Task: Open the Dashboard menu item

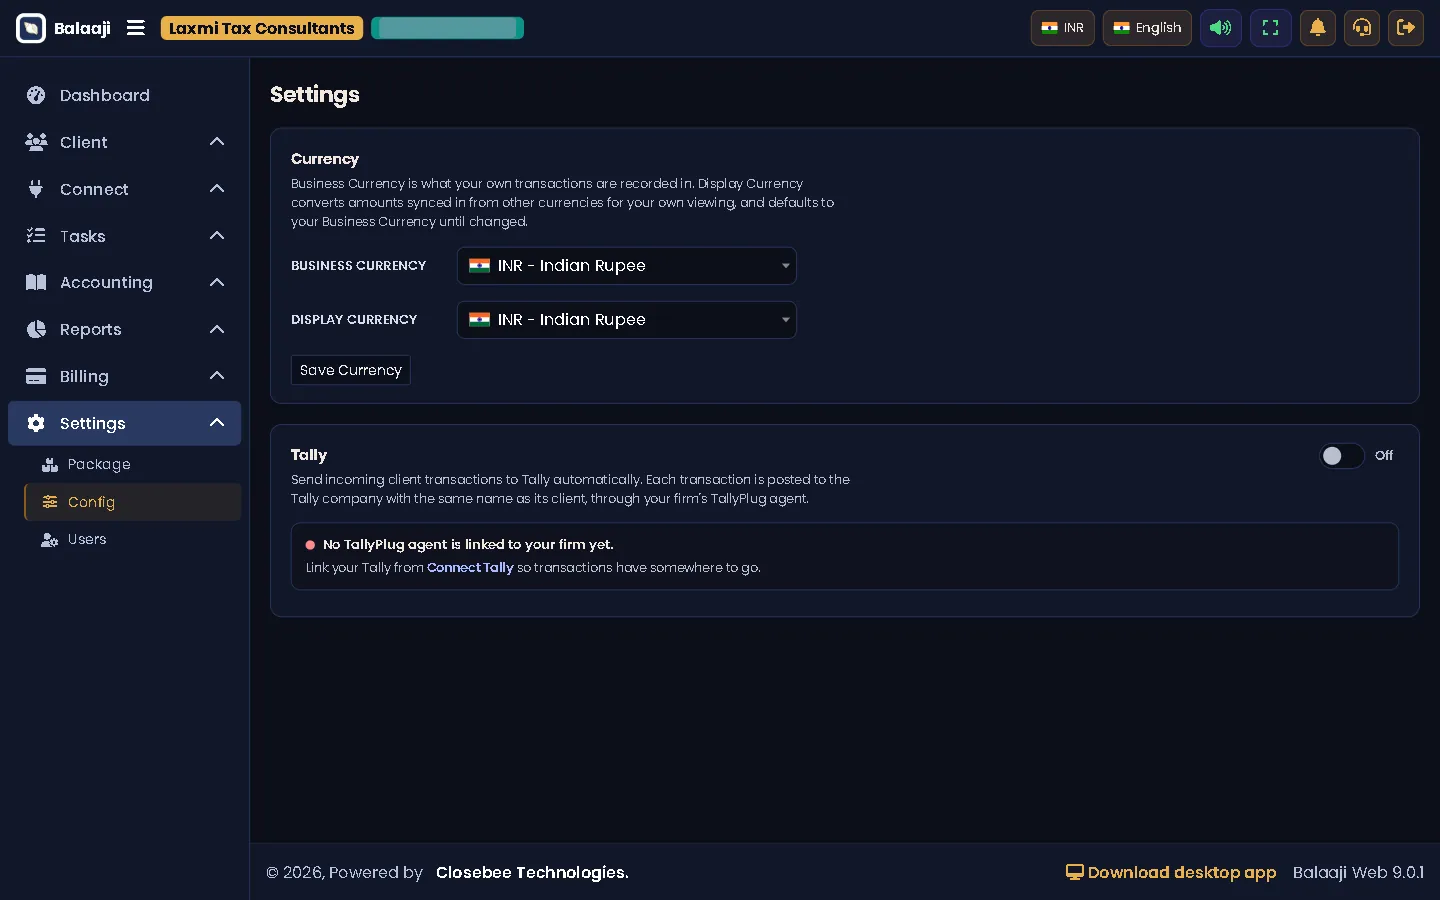Action: point(125,95)
